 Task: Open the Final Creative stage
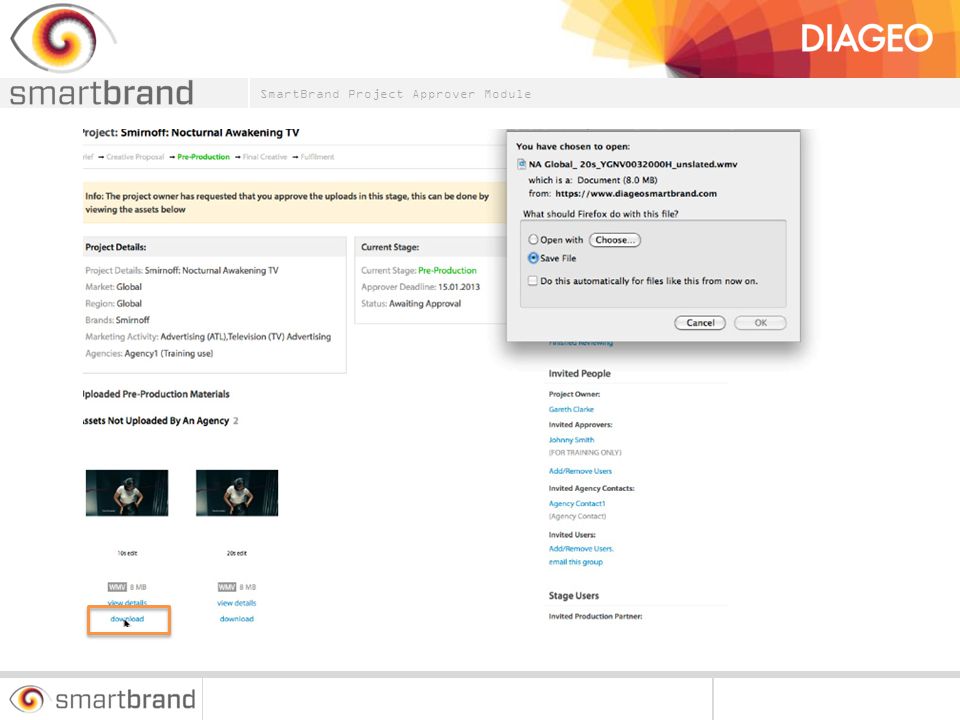point(264,157)
